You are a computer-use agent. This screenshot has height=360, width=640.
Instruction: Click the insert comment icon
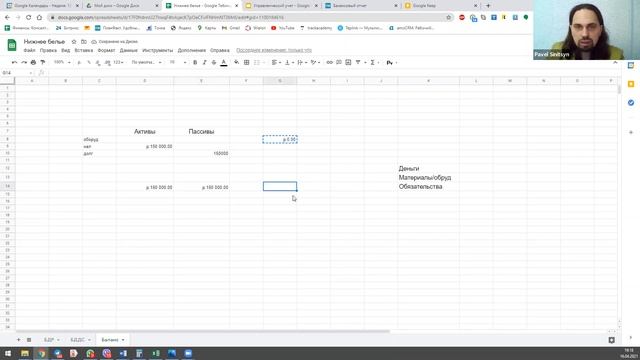(x=339, y=62)
